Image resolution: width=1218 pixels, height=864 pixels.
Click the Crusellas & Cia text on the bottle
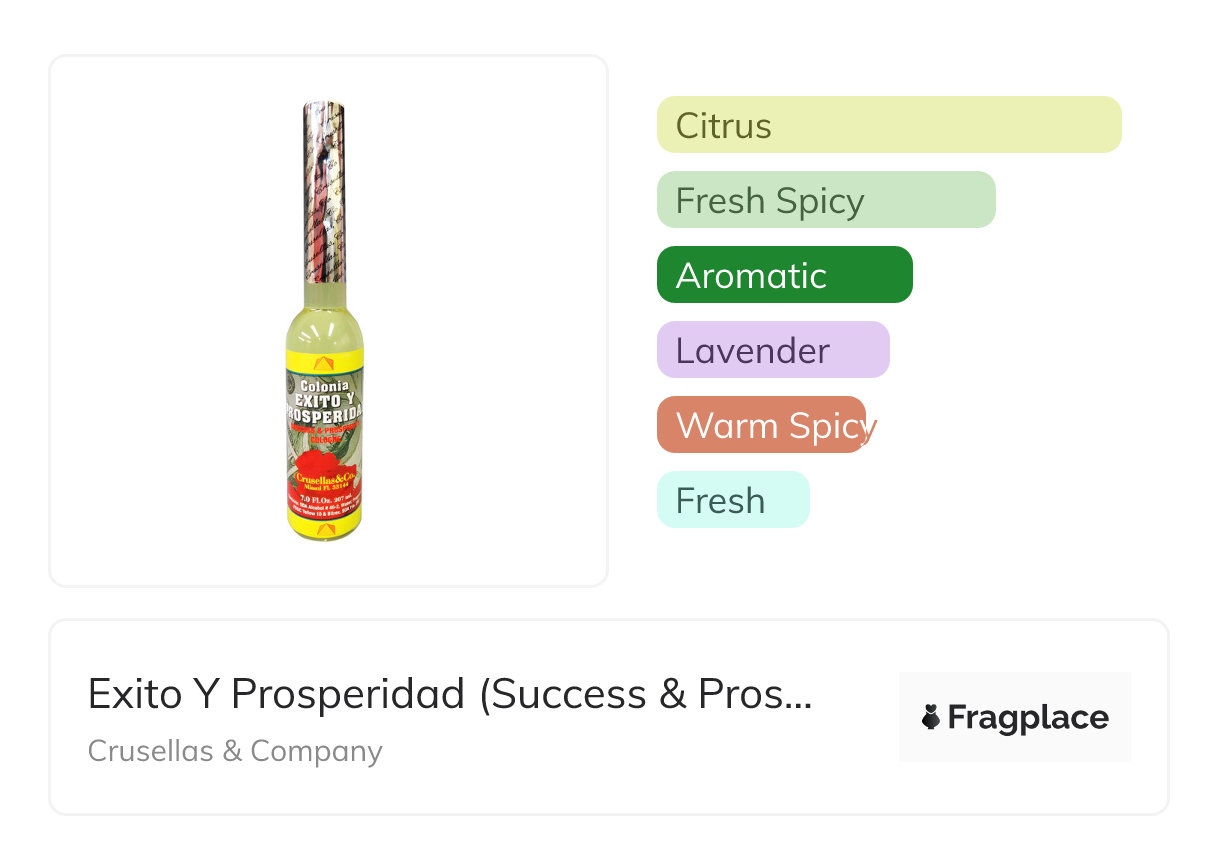[x=324, y=478]
